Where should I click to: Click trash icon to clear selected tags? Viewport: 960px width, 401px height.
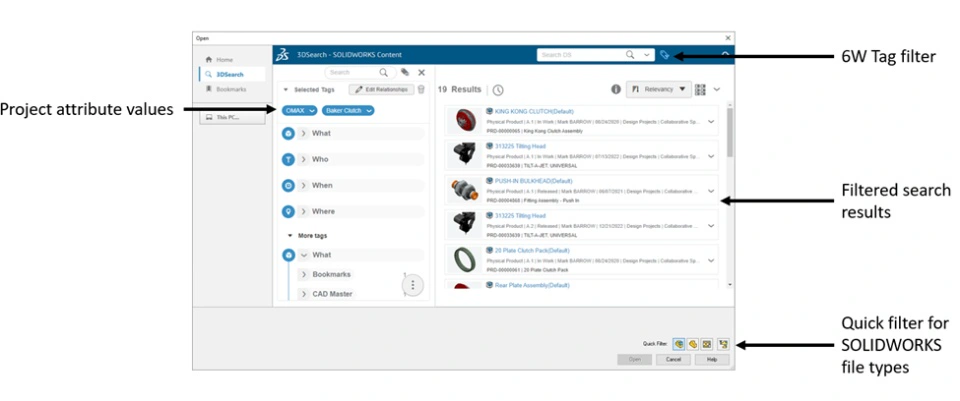pyautogui.click(x=421, y=89)
